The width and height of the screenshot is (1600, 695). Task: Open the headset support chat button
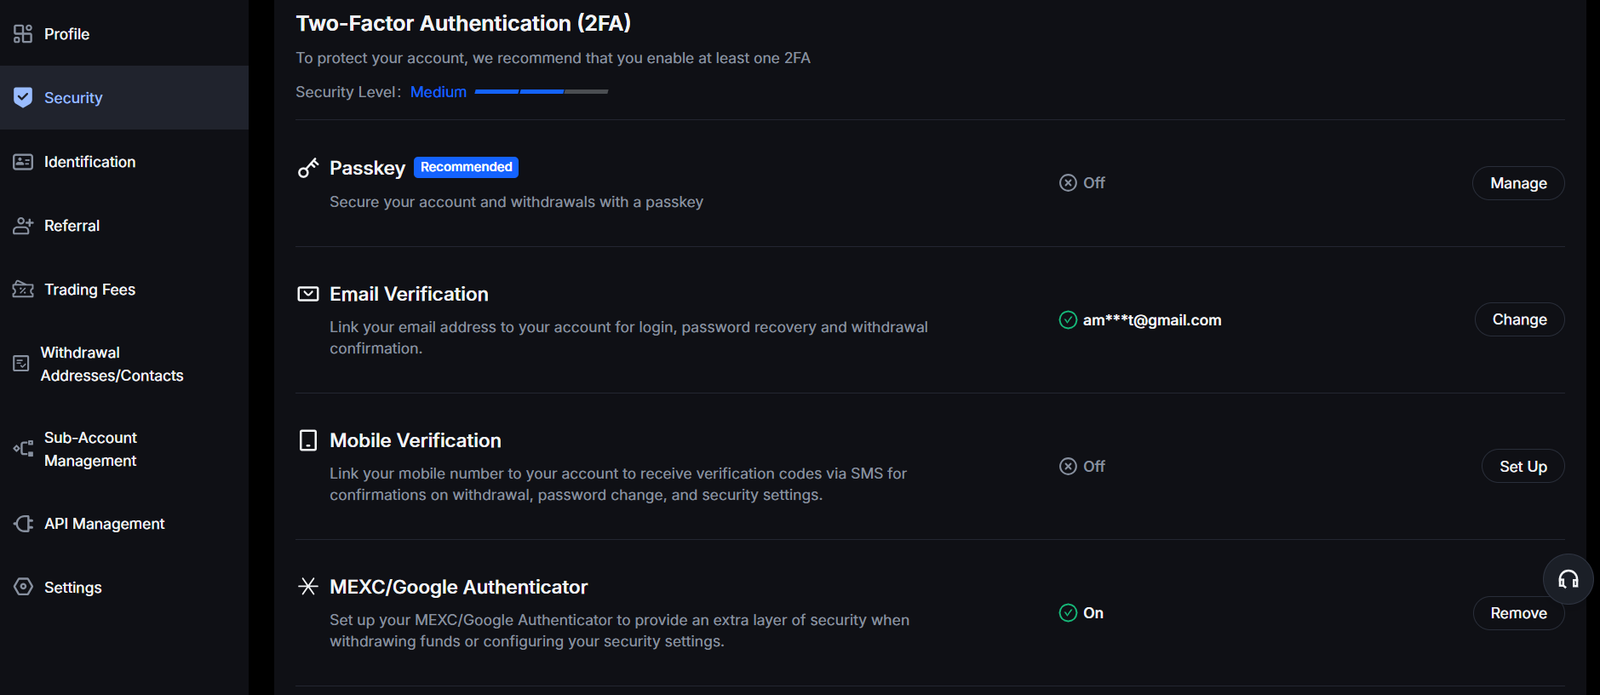coord(1568,579)
